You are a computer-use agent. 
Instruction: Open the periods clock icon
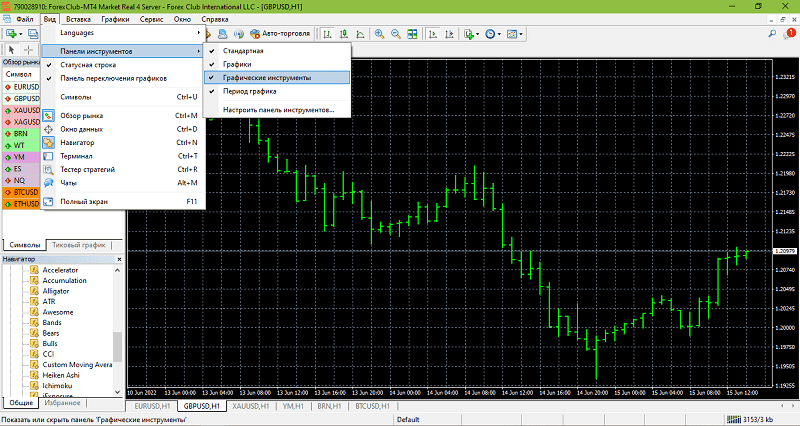click(x=490, y=34)
